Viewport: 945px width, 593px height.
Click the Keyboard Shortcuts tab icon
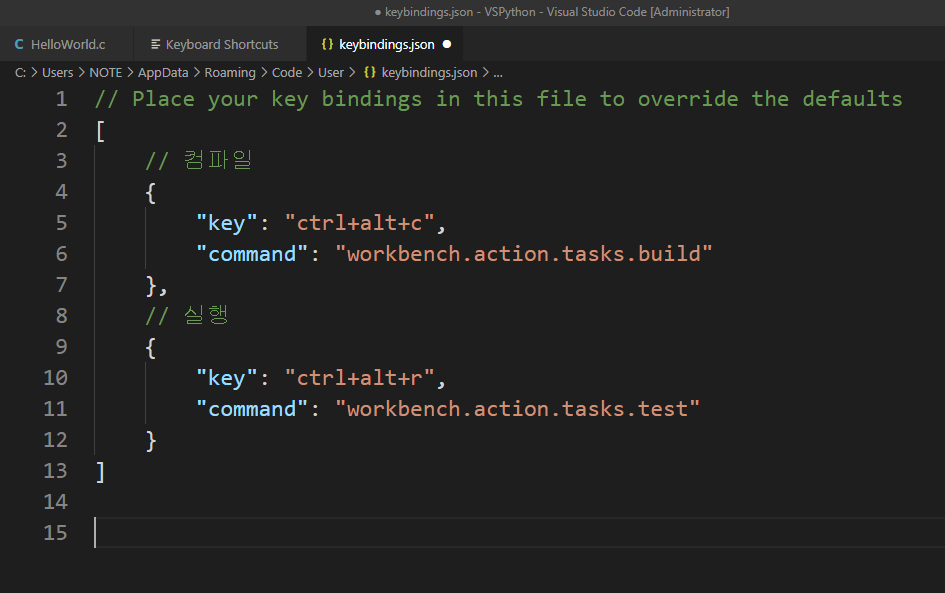point(155,44)
